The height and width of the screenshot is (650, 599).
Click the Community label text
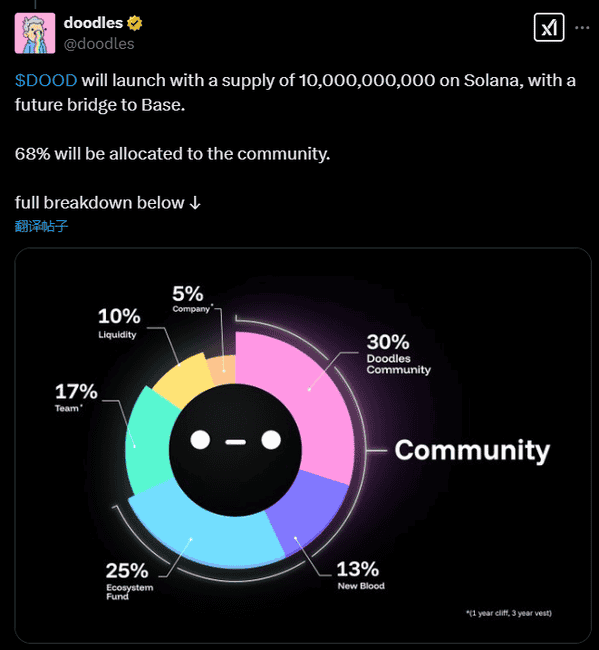472,450
